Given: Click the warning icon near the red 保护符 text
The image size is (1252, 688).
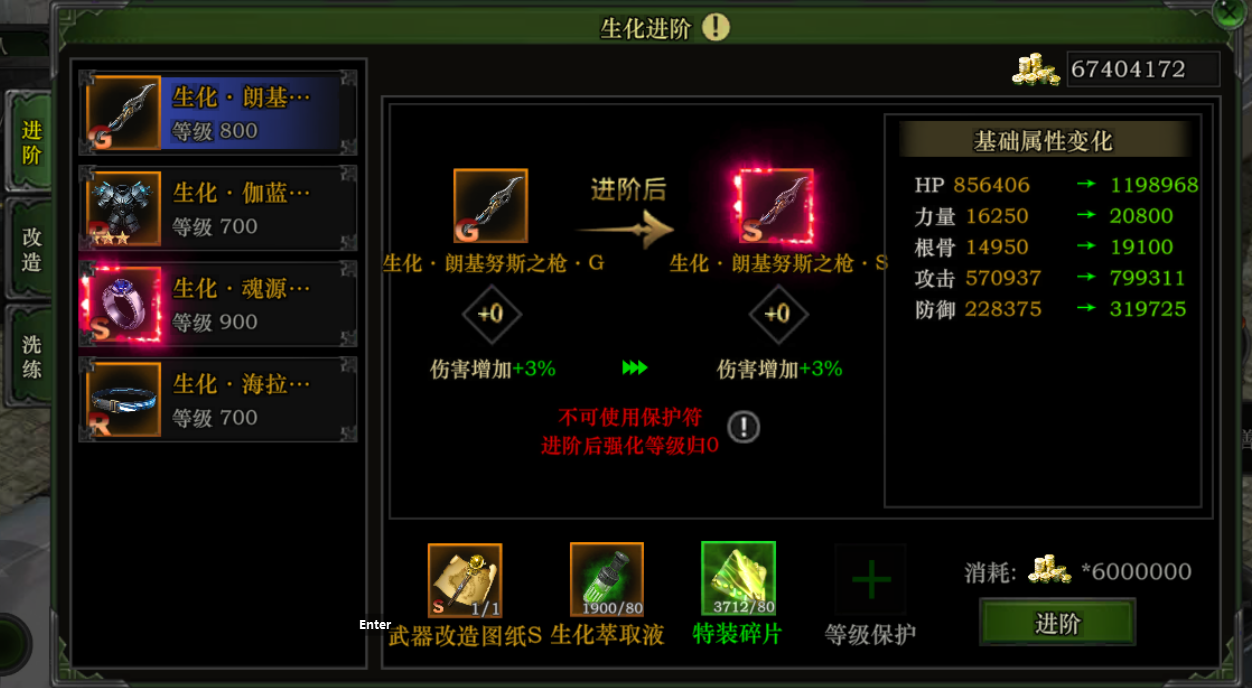Looking at the screenshot, I should click(743, 427).
